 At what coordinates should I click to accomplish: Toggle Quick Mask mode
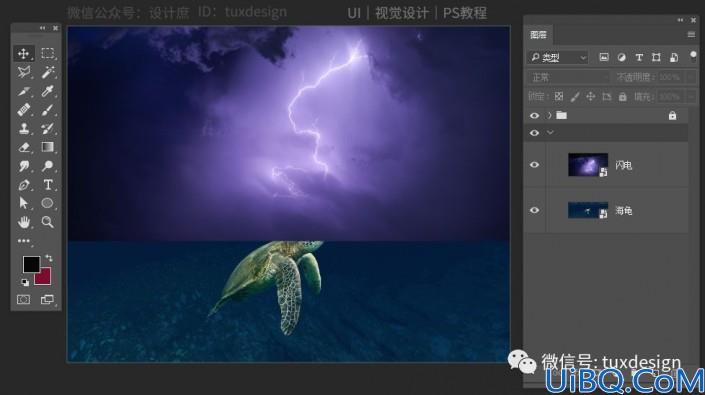point(23,300)
